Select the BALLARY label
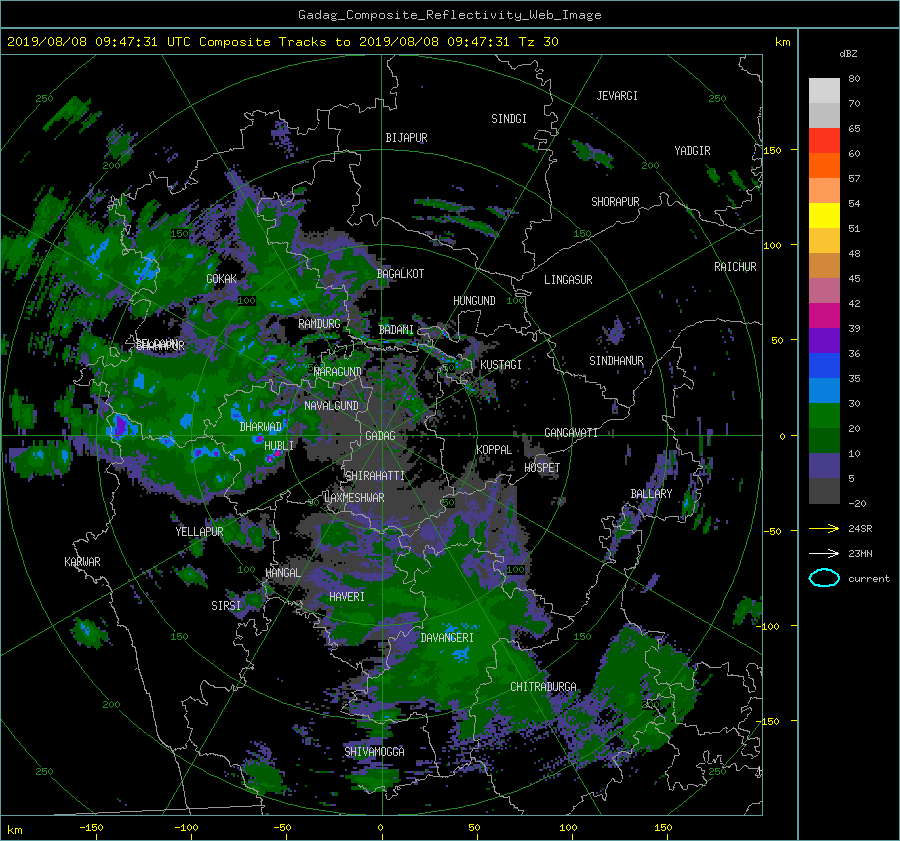This screenshot has width=900, height=841. [x=651, y=494]
